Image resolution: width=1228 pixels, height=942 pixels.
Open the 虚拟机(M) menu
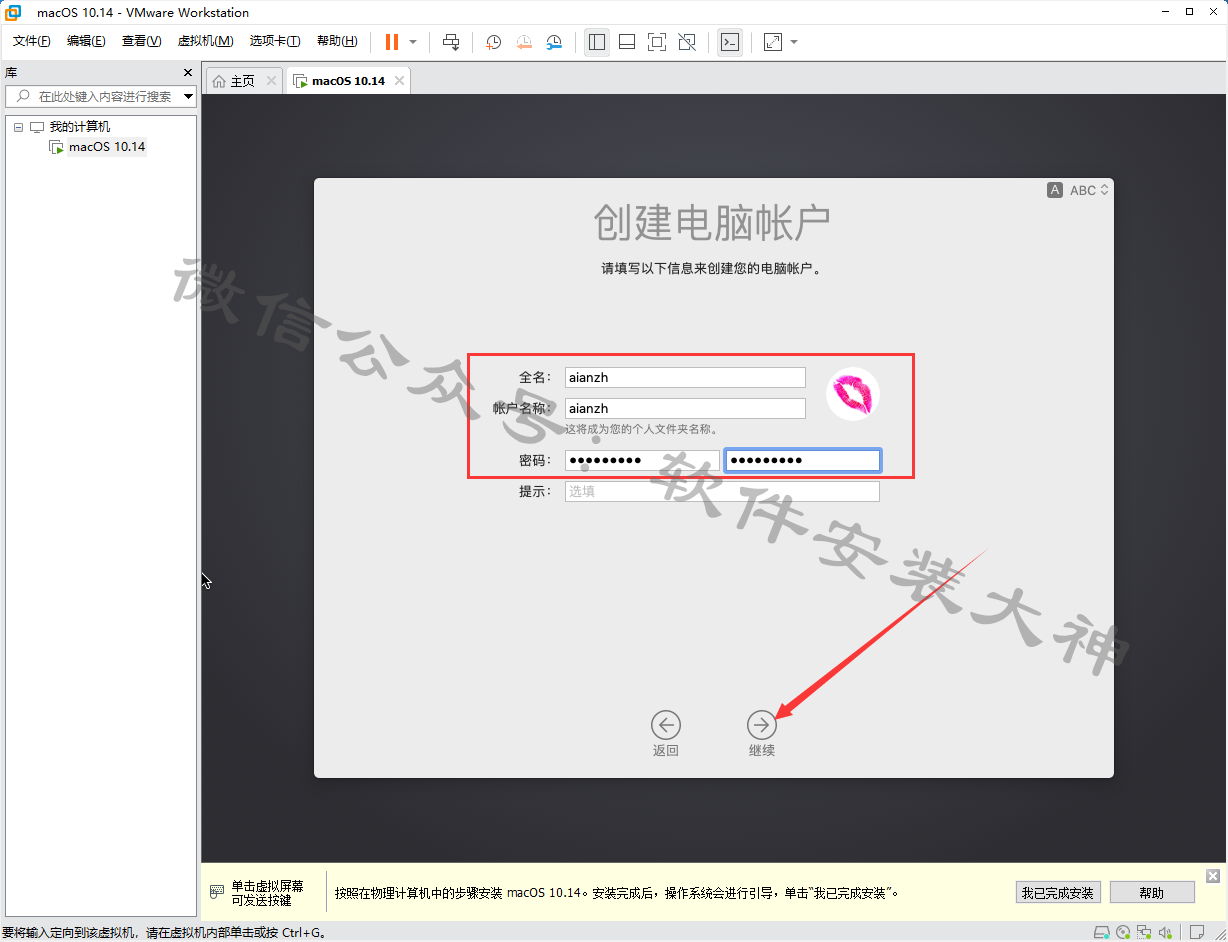click(205, 41)
